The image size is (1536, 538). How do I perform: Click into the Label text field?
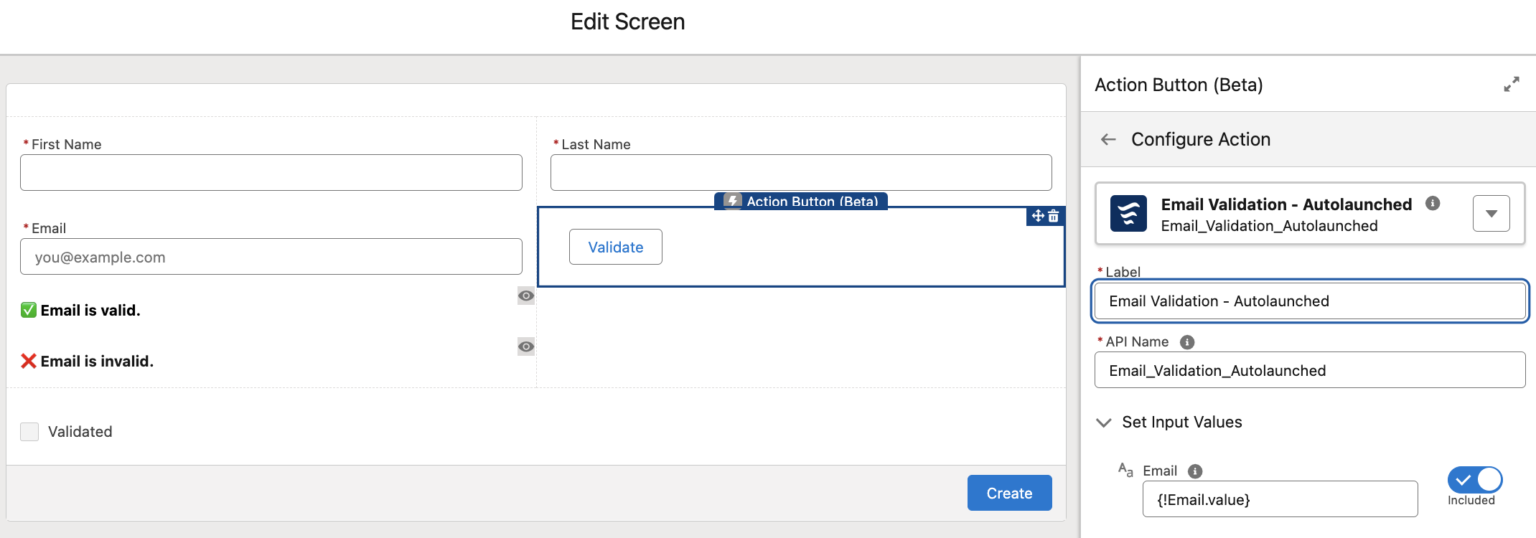point(1309,301)
